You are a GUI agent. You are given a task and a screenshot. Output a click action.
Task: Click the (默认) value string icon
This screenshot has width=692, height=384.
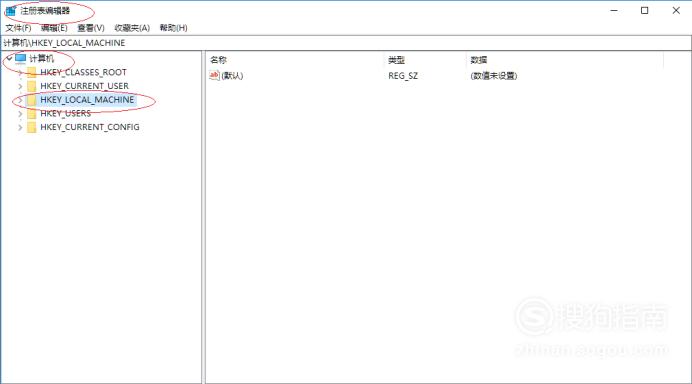coord(214,75)
